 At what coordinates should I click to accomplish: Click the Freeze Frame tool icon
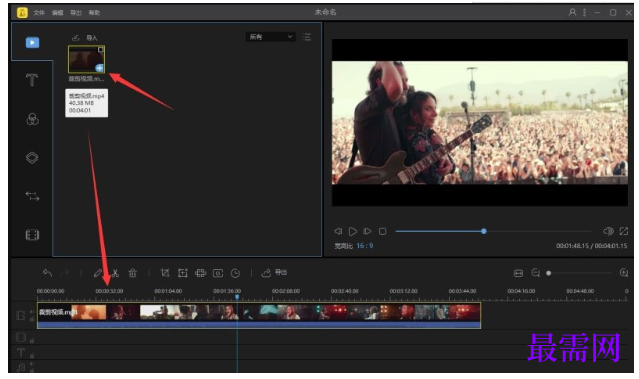click(218, 273)
